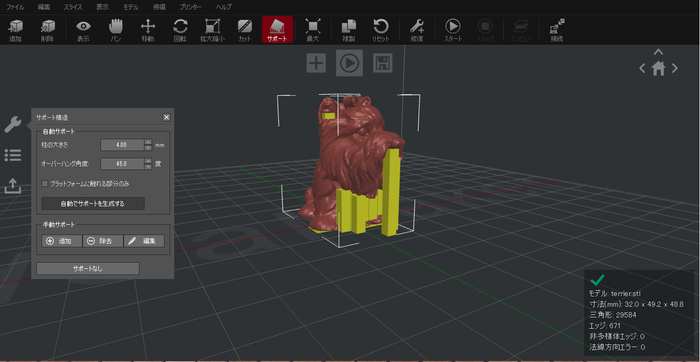Image resolution: width=700 pixels, height=362 pixels.
Task: Close the サポート構造 panel
Action: 167,117
